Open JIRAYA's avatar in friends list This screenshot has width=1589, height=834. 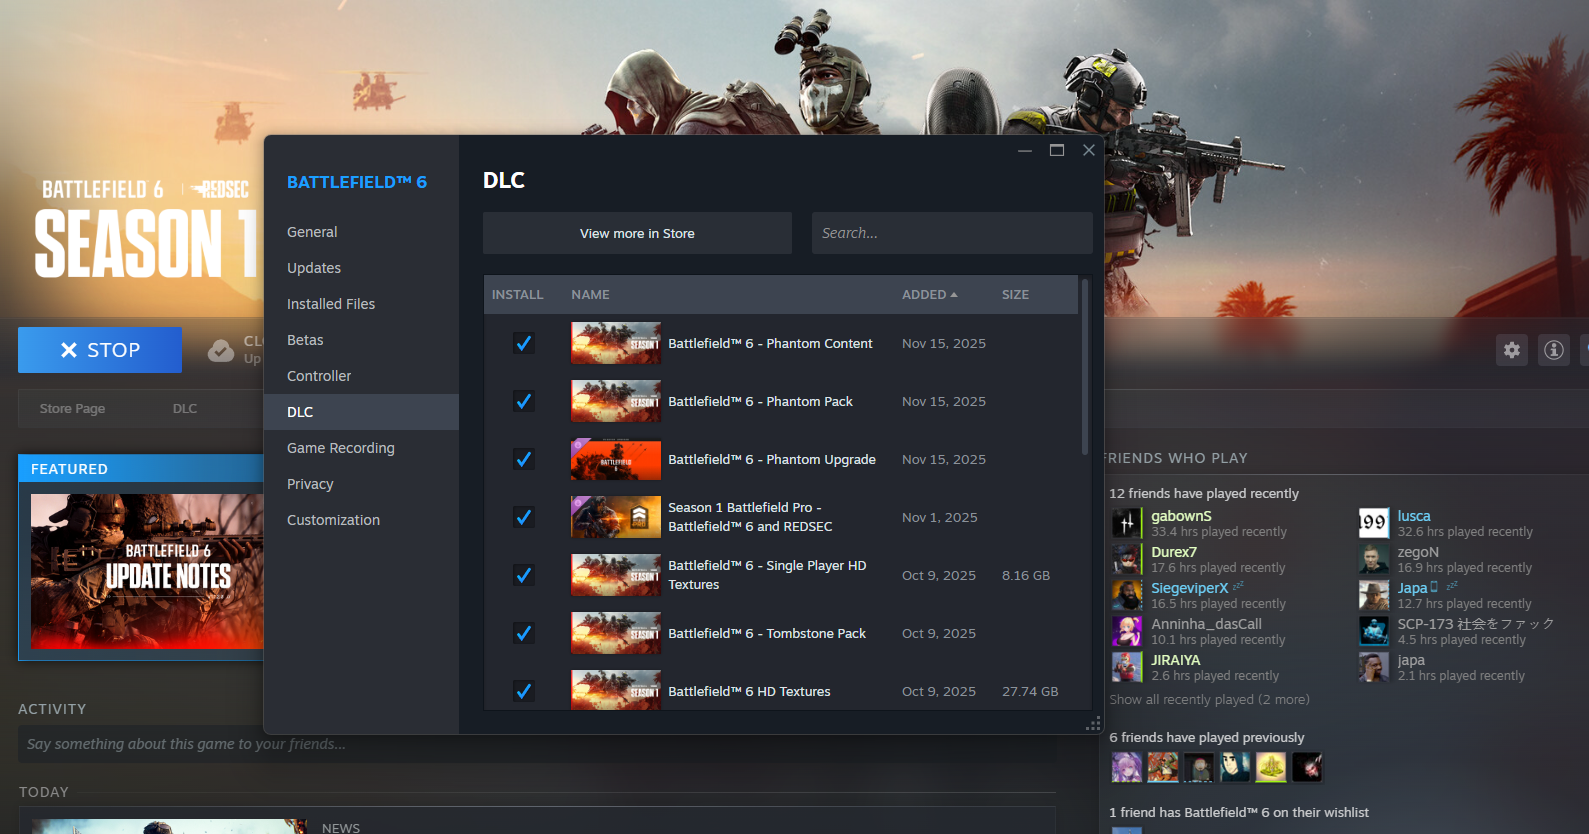[x=1127, y=667]
